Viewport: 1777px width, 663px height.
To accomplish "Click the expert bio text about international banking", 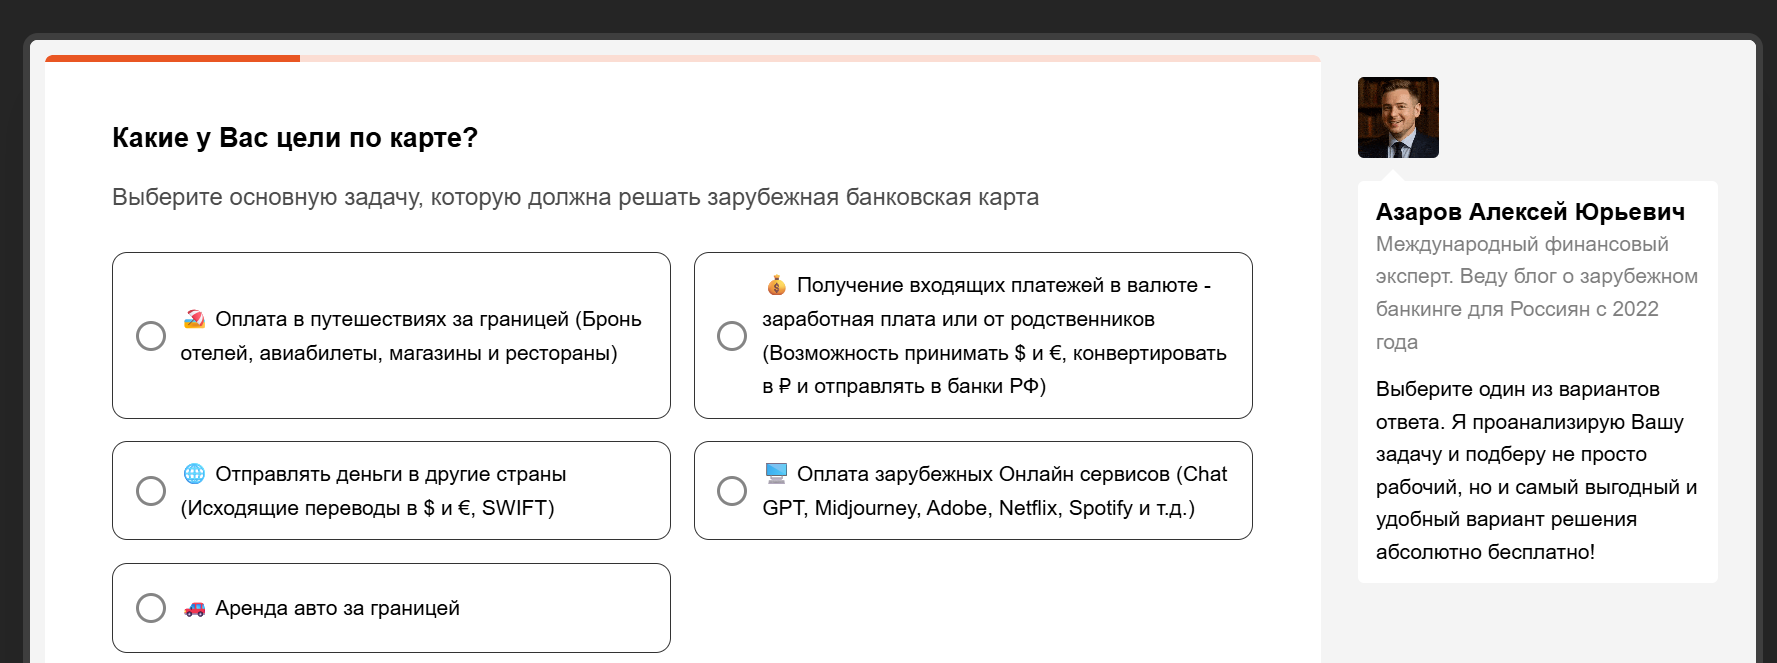I will click(1537, 292).
